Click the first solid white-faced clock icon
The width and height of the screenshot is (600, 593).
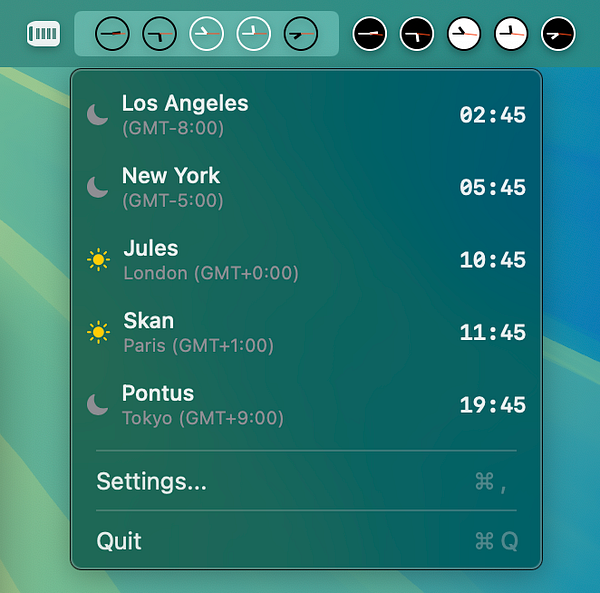click(464, 34)
